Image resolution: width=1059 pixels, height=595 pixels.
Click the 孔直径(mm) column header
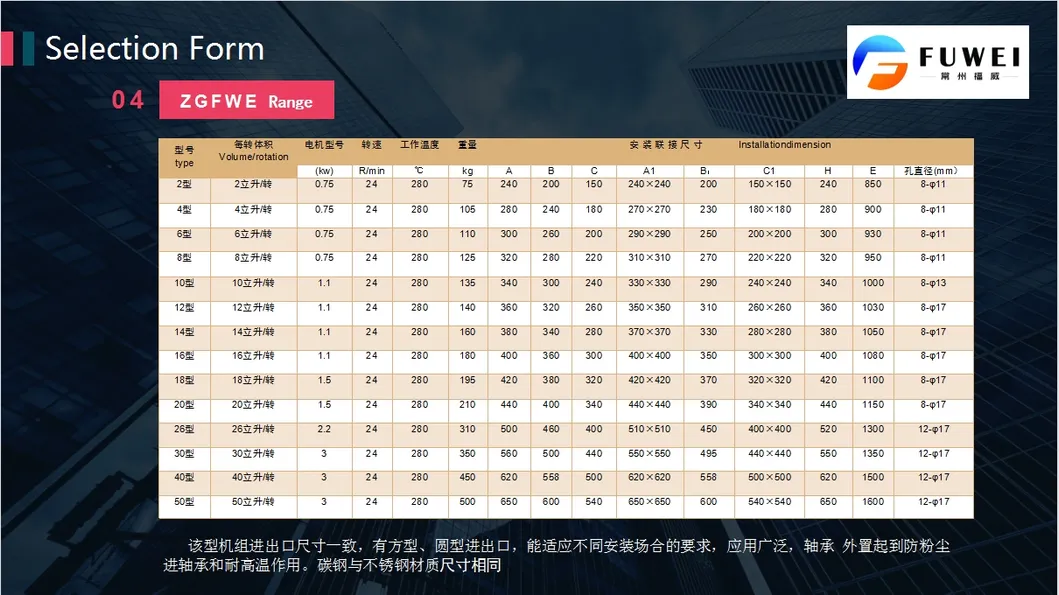pos(931,171)
